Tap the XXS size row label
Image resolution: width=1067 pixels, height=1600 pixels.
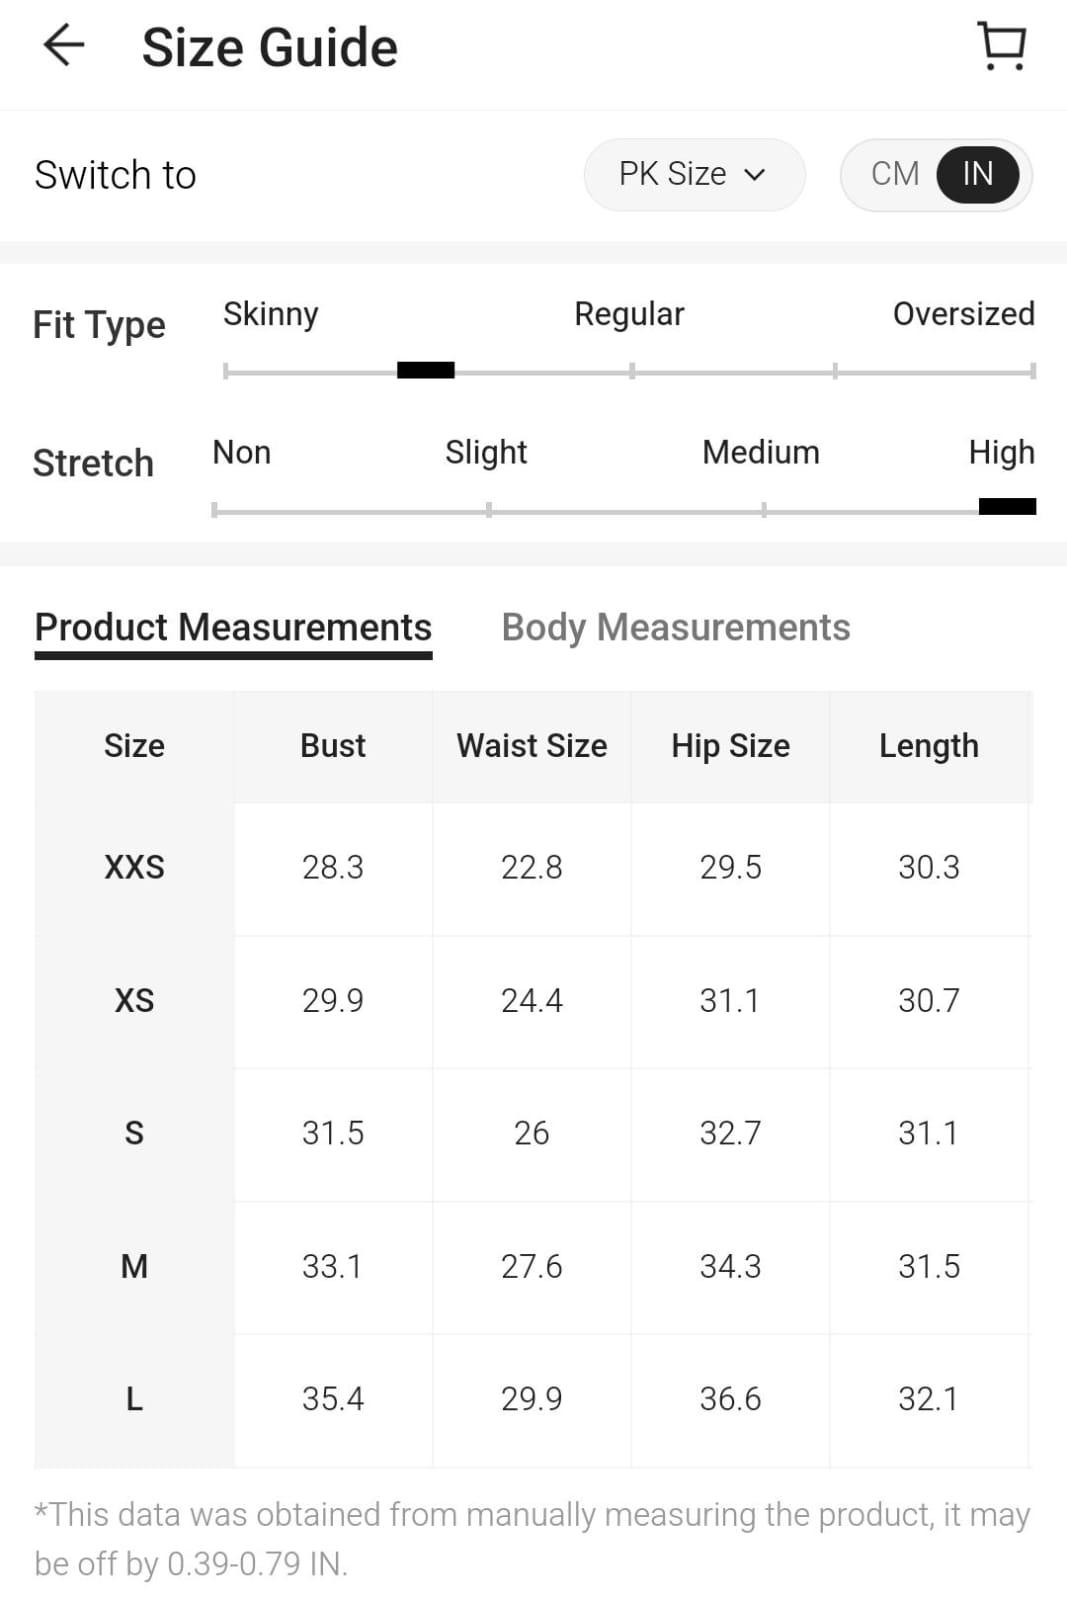[x=134, y=867]
